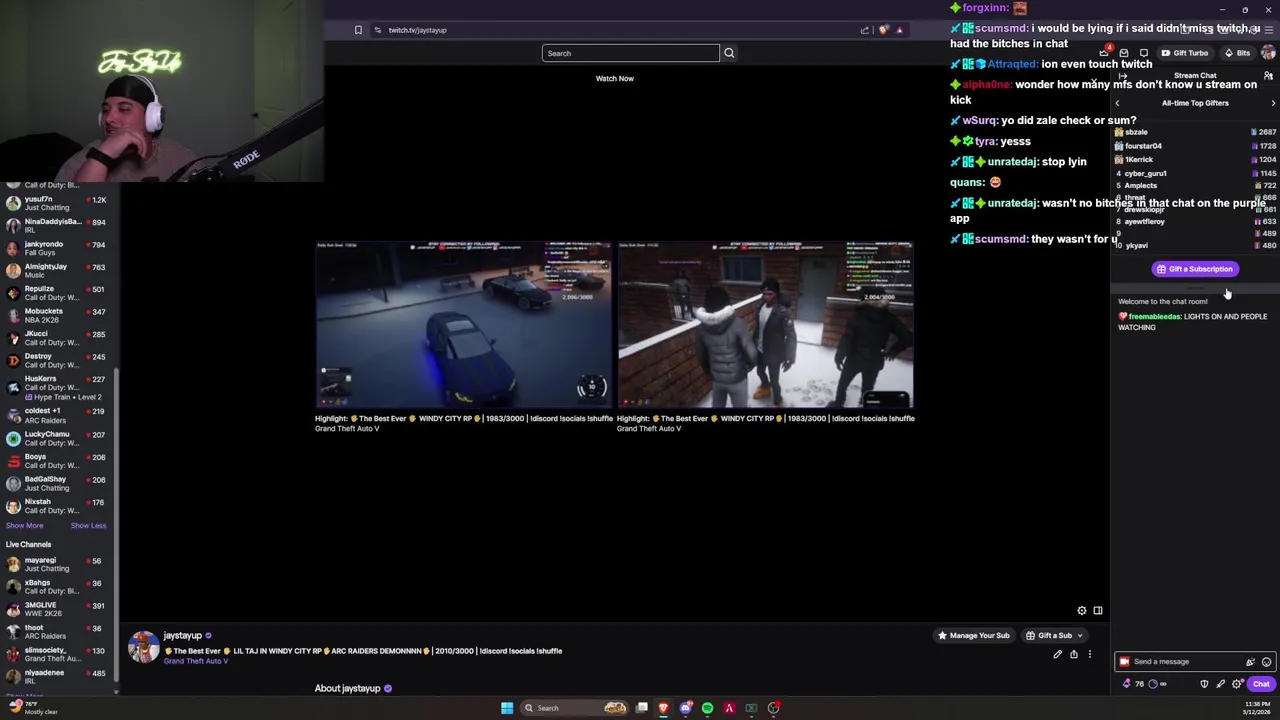
Task: Open mayaregi Just Chatting live channel
Action: pyautogui.click(x=58, y=564)
